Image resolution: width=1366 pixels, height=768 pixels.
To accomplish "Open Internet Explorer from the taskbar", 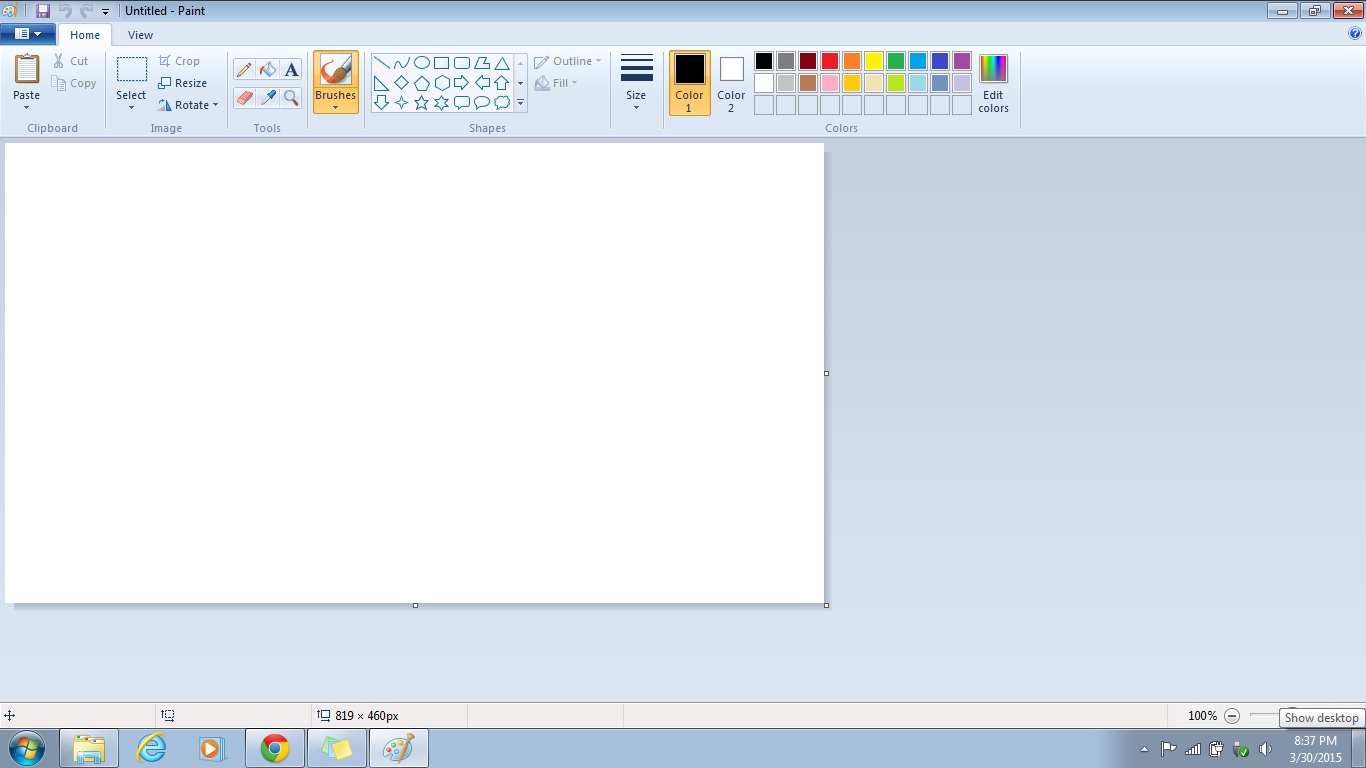I will point(151,748).
